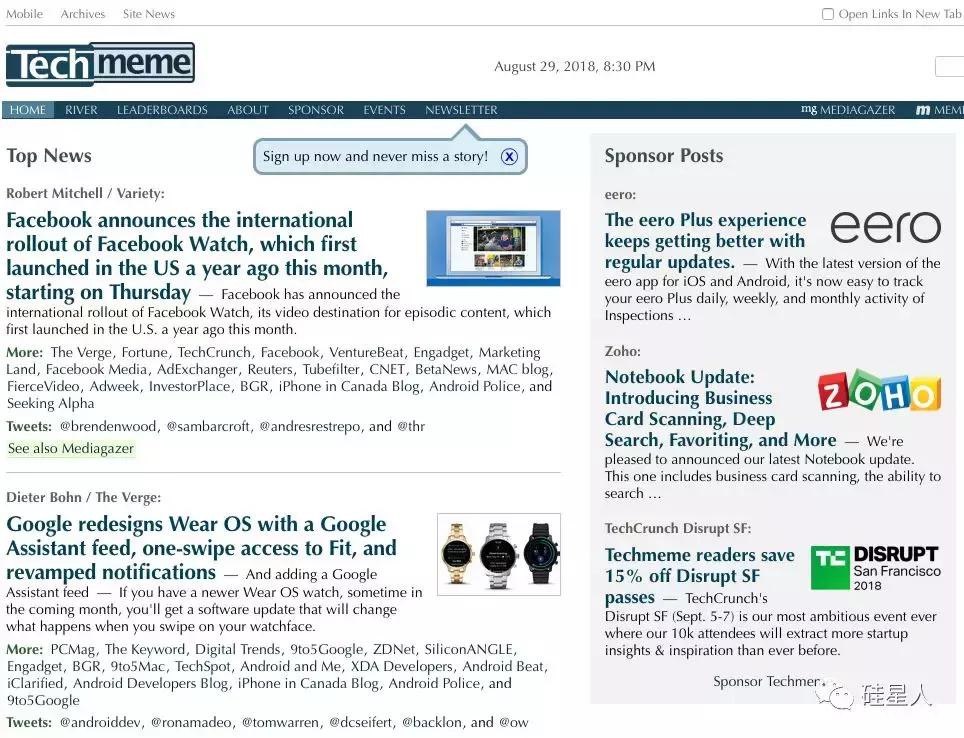The image size is (964, 738).
Task: Open the Leaderboards tab
Action: (x=162, y=110)
